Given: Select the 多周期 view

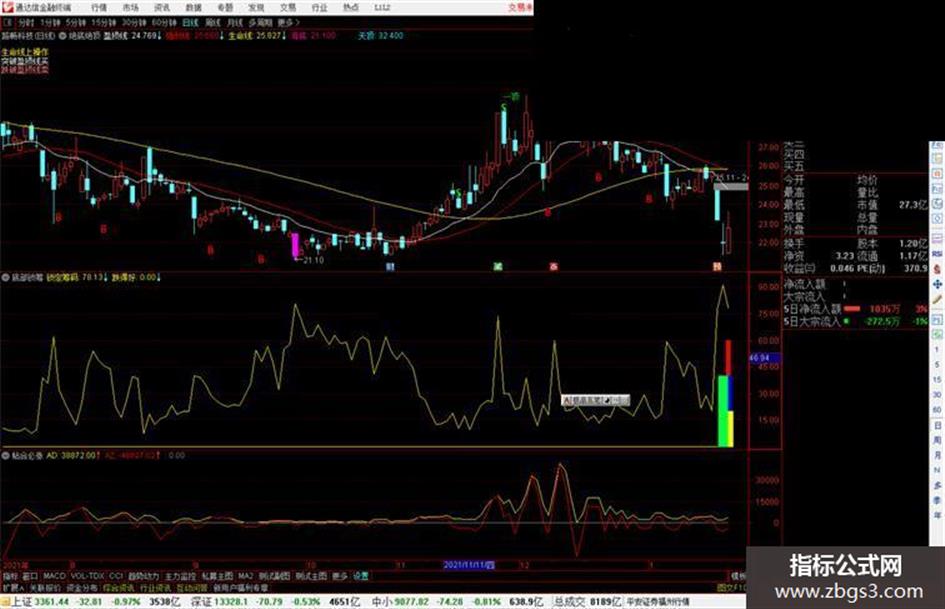Looking at the screenshot, I should pos(260,22).
